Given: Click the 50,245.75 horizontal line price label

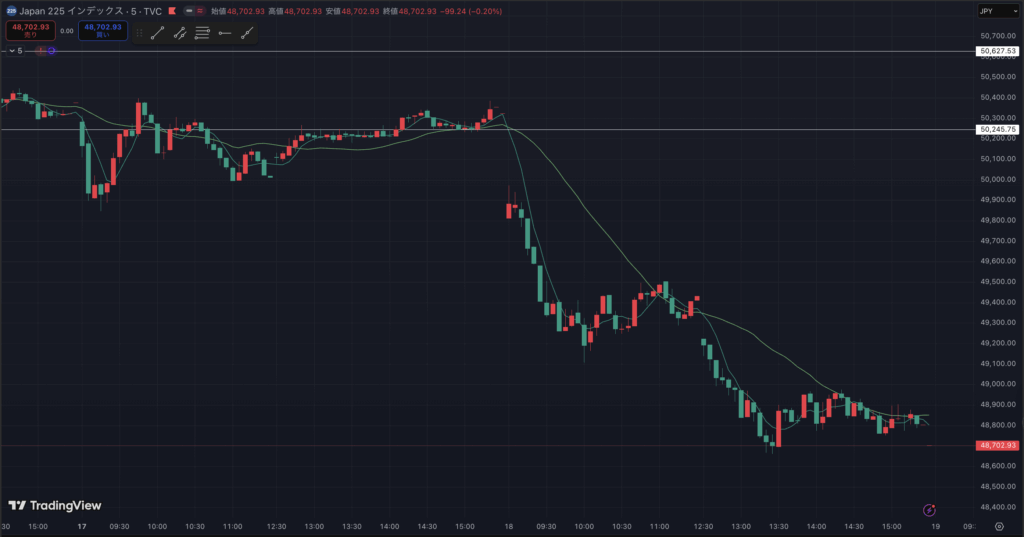Looking at the screenshot, I should [x=997, y=129].
